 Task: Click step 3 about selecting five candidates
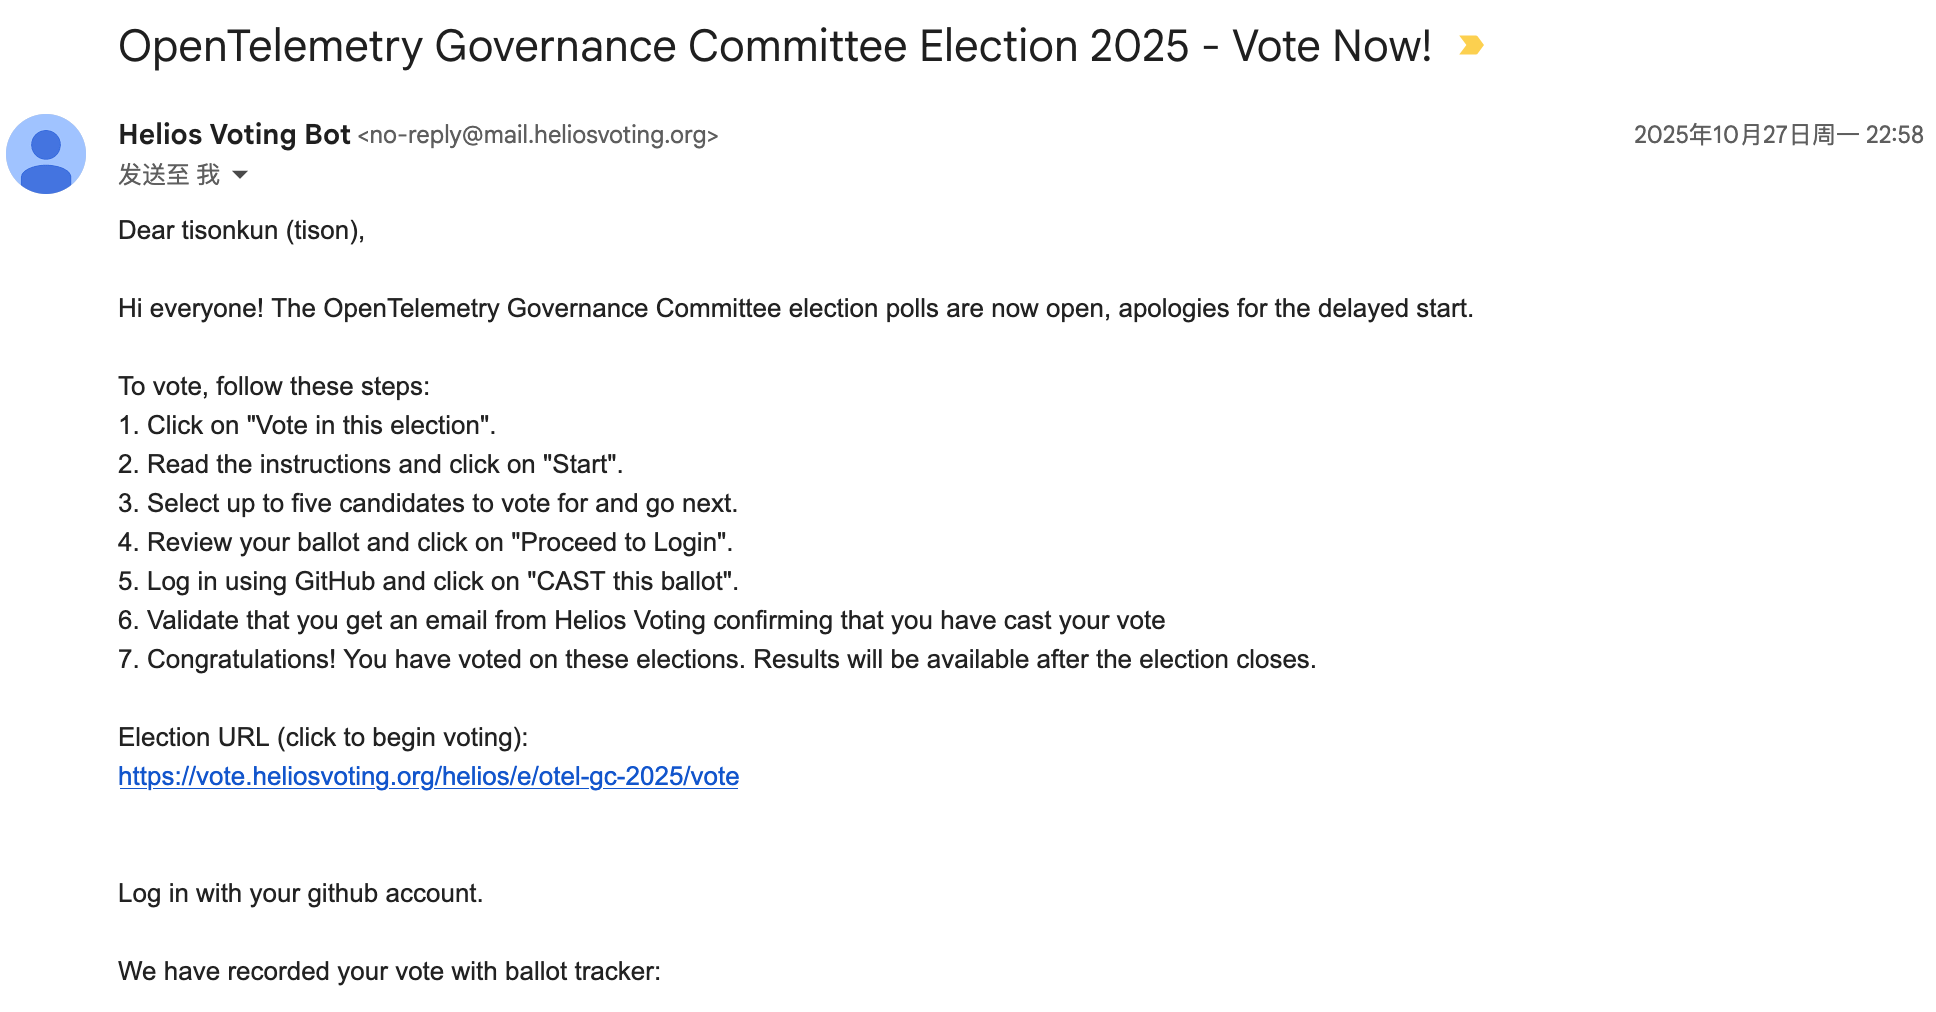coord(428,503)
